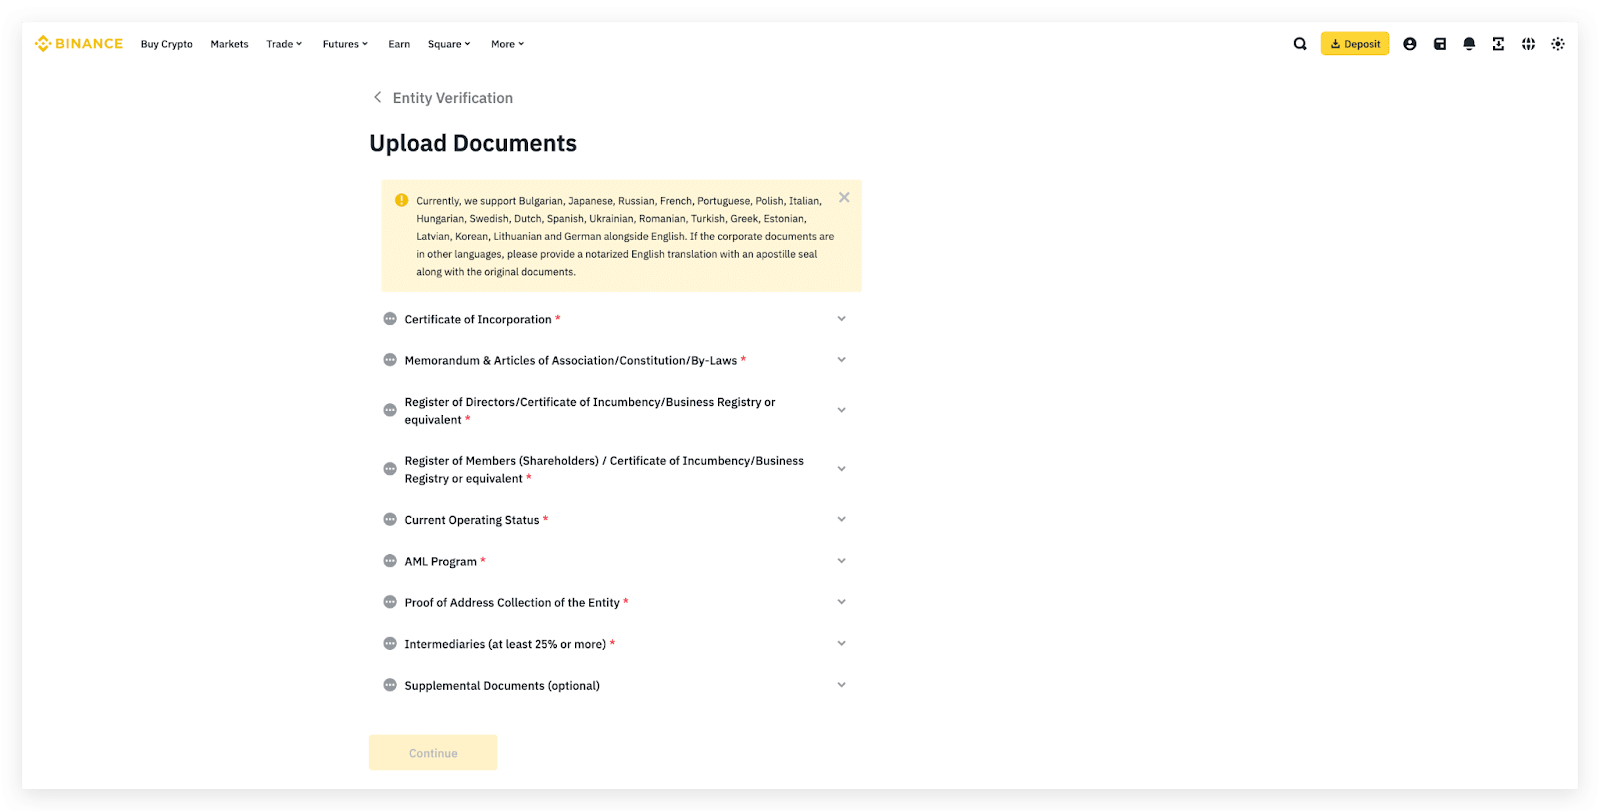1600x811 pixels.
Task: Click status icon beside Current Operating Status
Action: pos(390,520)
